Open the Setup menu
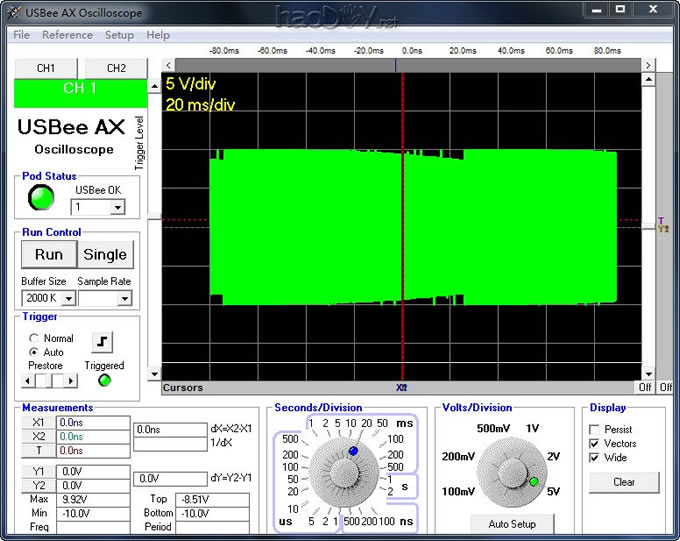This screenshot has height=541, width=680. coord(119,35)
